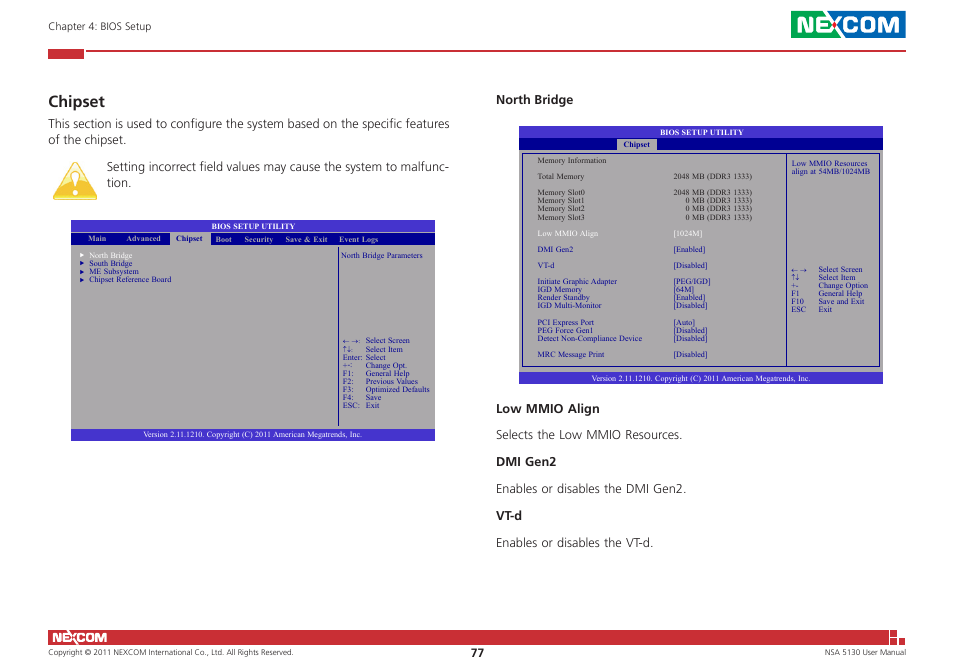The image size is (954, 672).
Task: Click the yellow warning triangle icon
Action: pos(75,181)
